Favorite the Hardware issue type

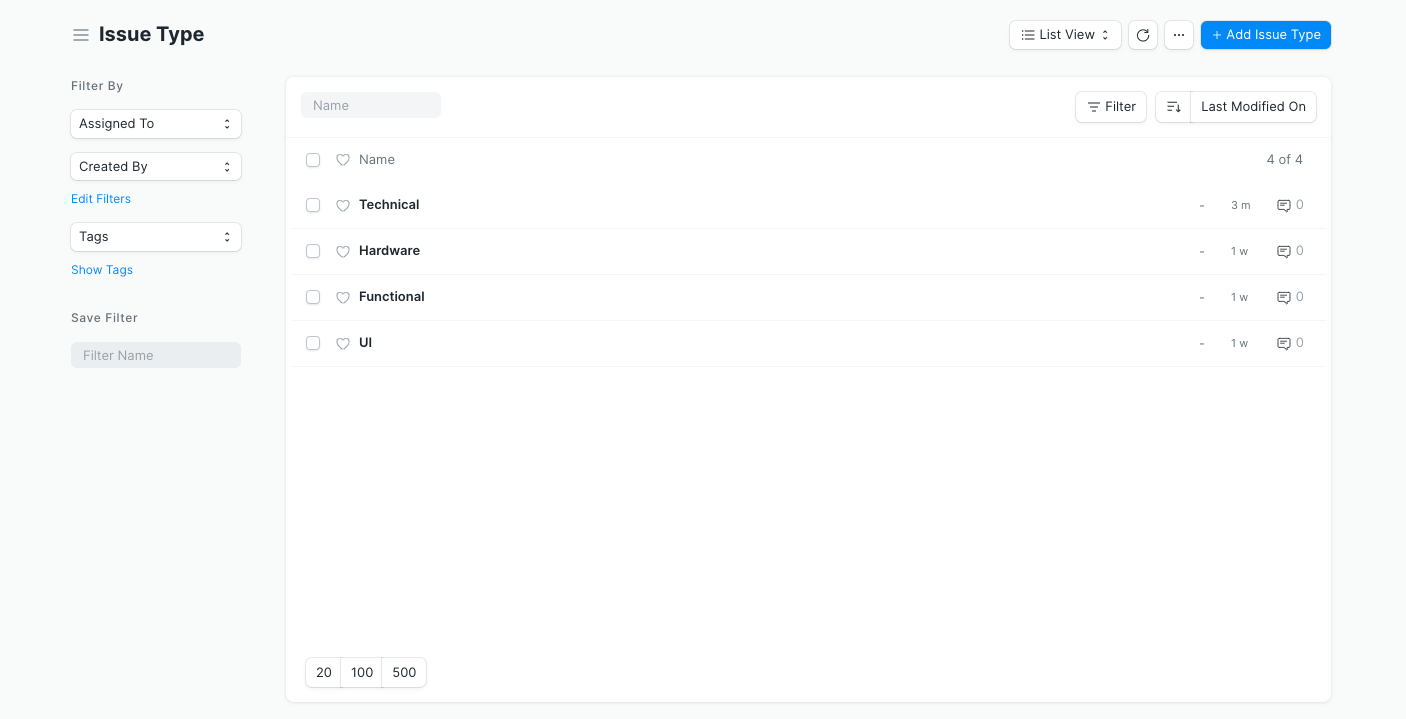343,251
